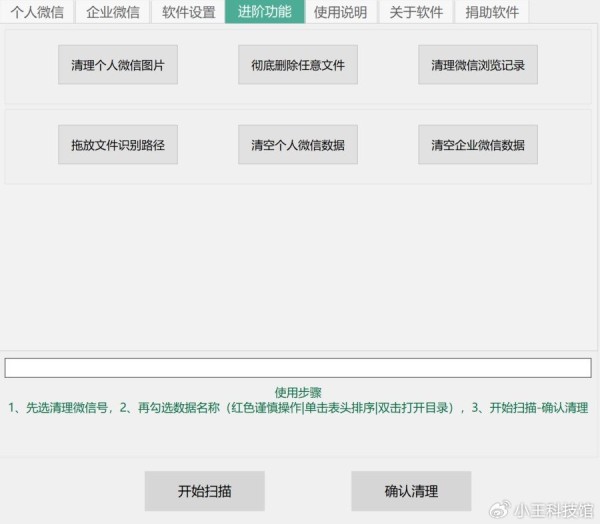Select the 进阶功能 tab
Screen dimensions: 600x524
tap(265, 12)
